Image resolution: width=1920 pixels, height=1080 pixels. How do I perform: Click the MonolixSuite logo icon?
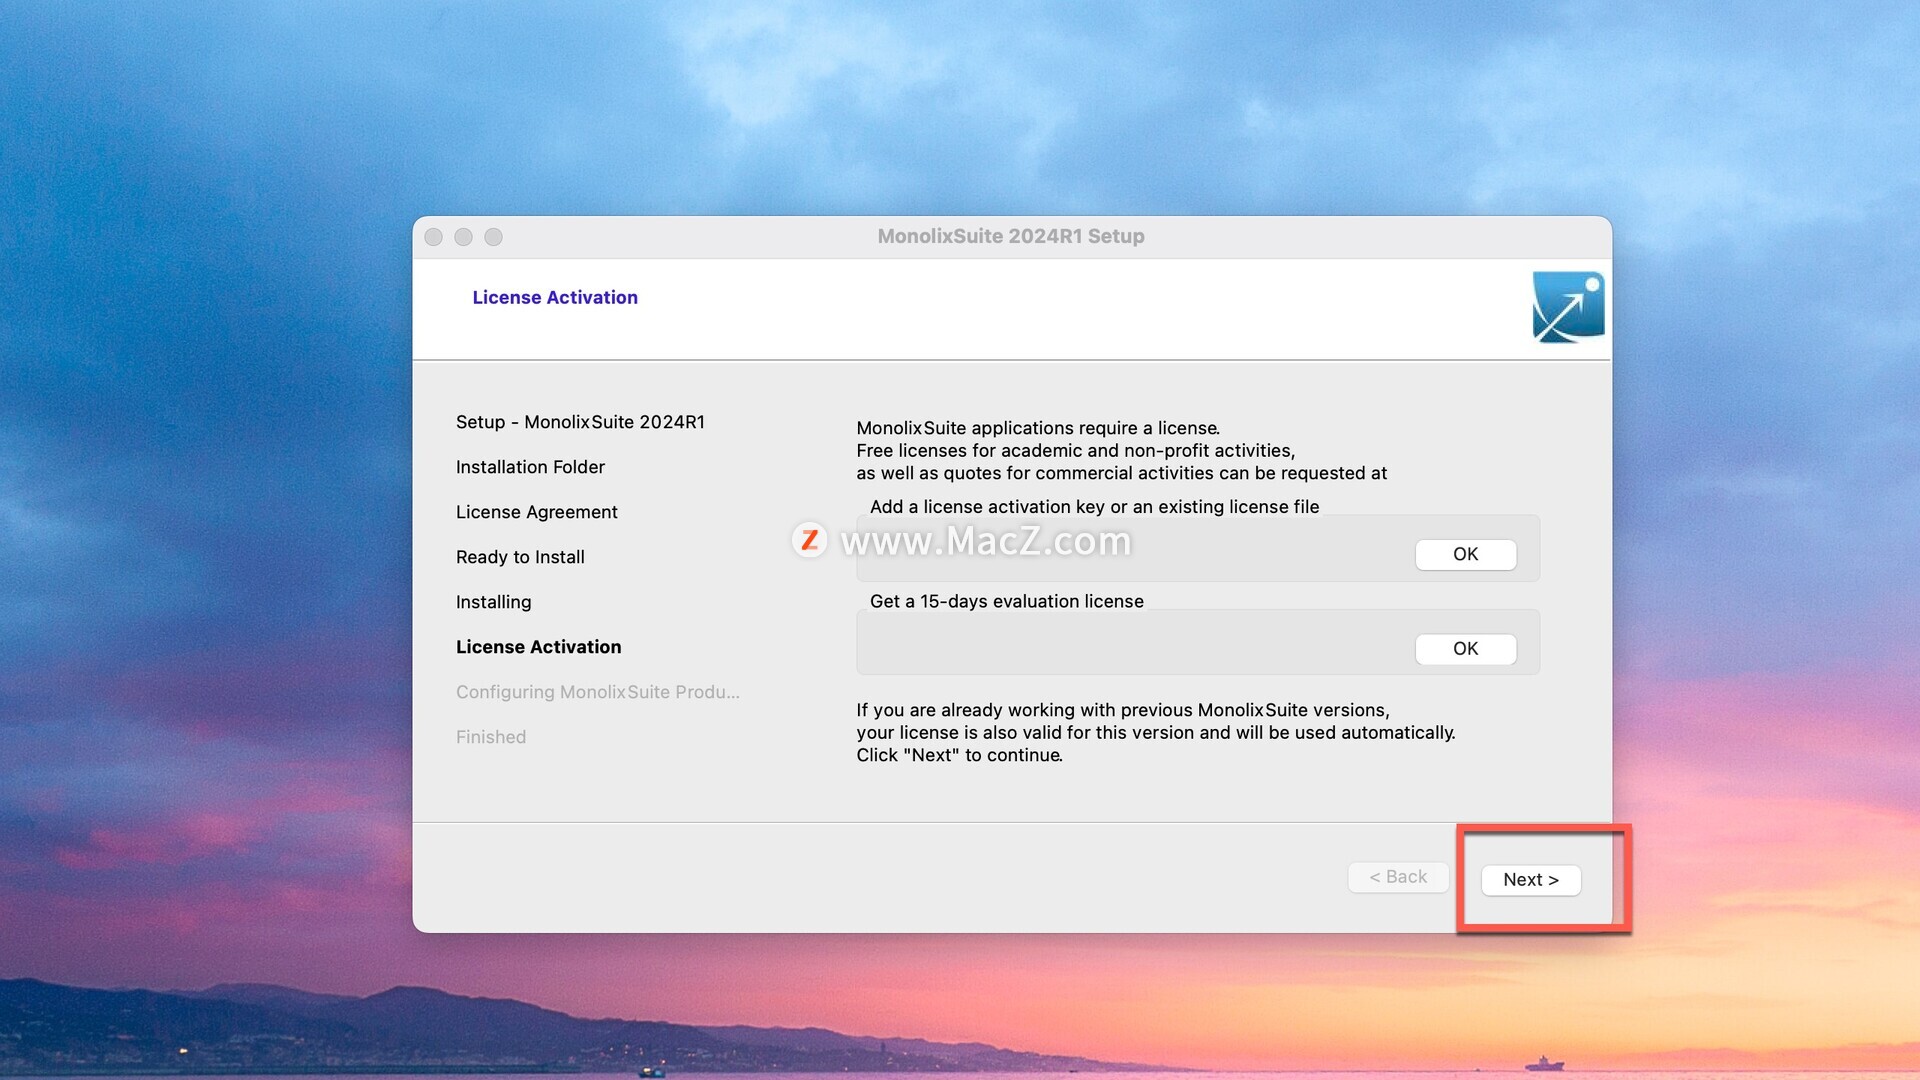point(1568,307)
